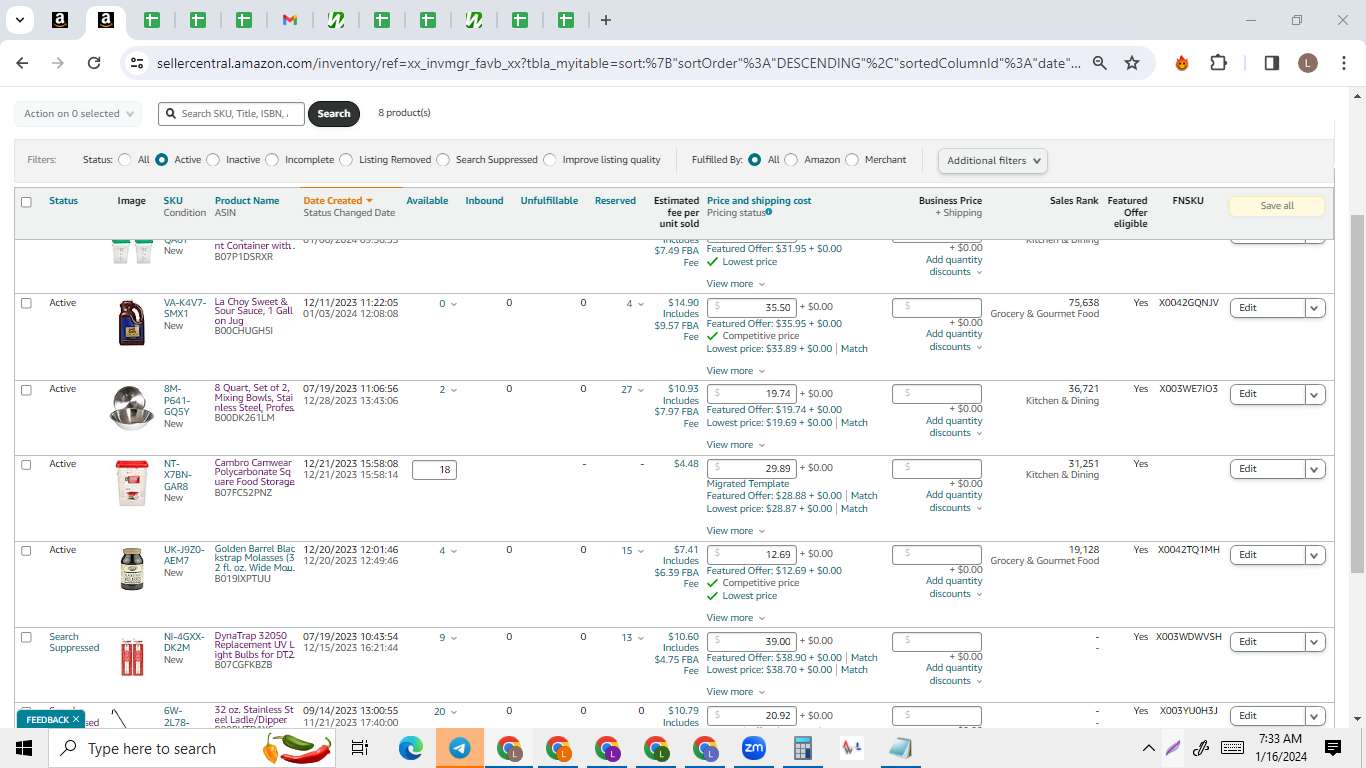Viewport: 1366px width, 768px height.
Task: Click the Save all button
Action: point(1277,206)
